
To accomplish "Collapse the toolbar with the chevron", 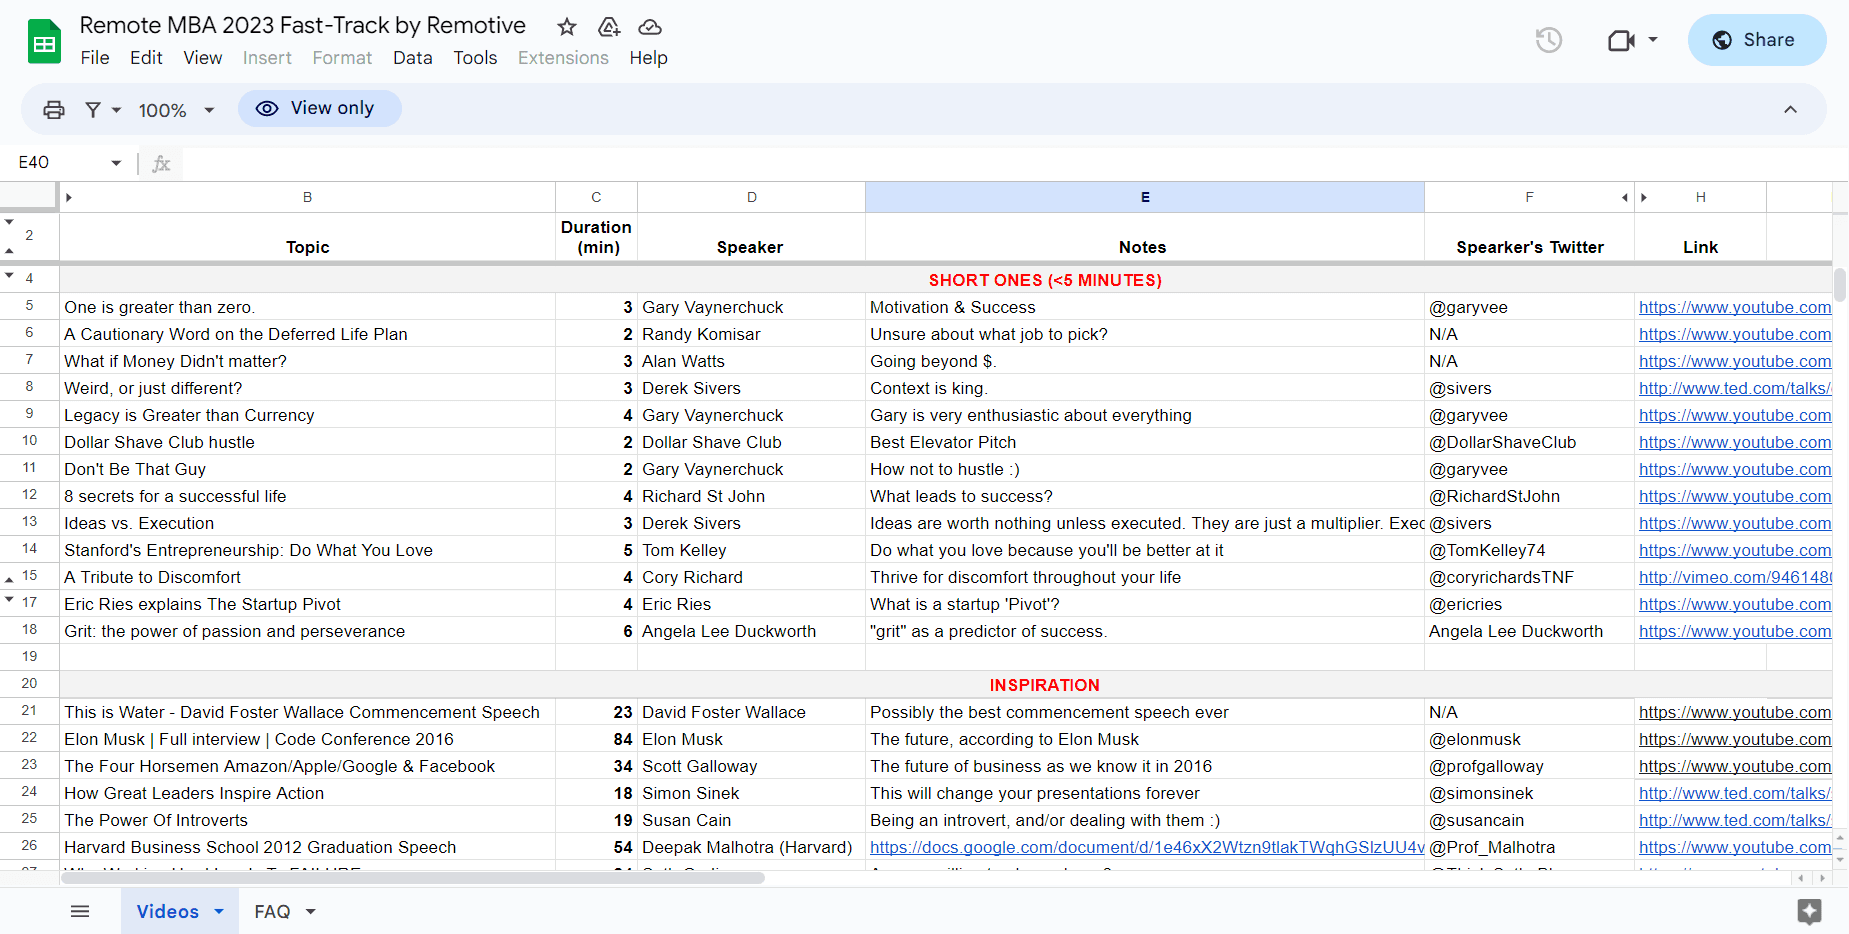I will (1790, 109).
